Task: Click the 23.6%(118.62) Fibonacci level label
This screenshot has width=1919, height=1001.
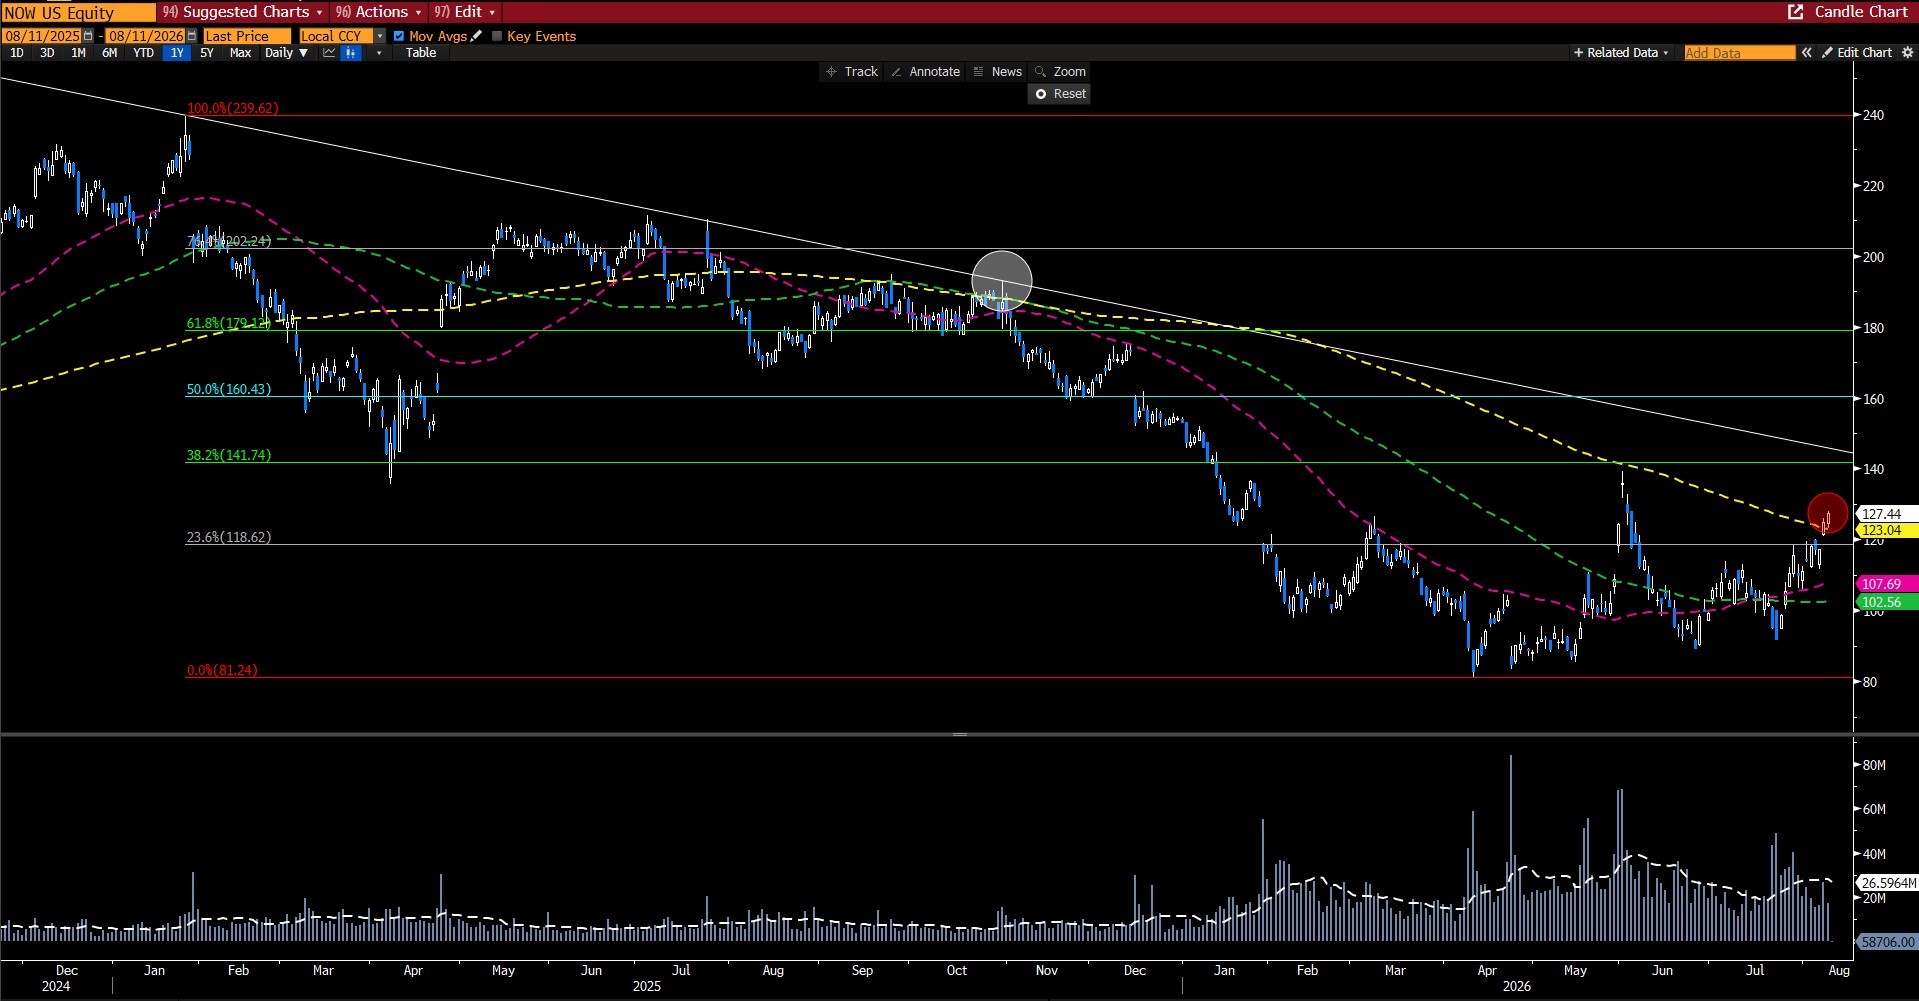Action: tap(228, 538)
